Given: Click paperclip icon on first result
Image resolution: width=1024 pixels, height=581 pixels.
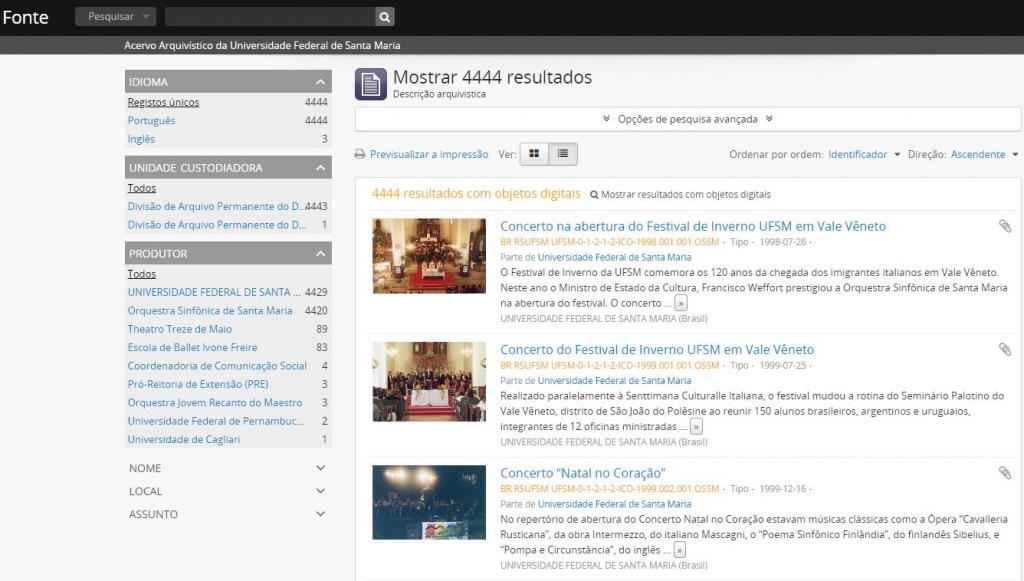Looking at the screenshot, I should pos(1004,226).
